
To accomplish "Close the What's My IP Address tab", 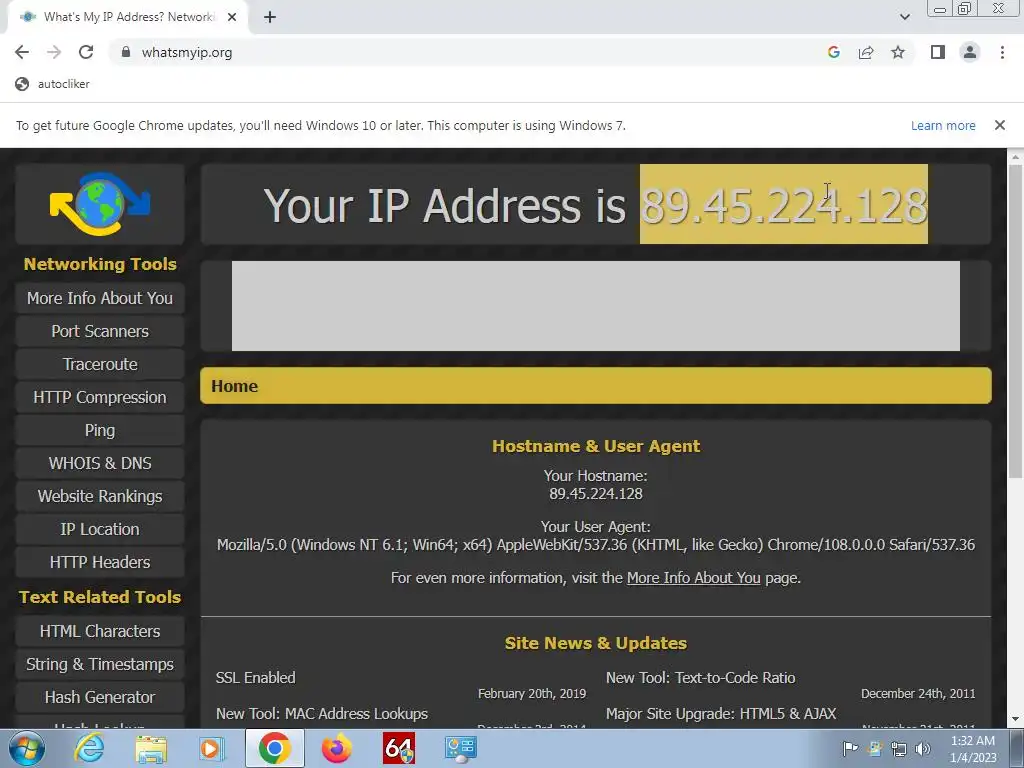I will tap(232, 17).
